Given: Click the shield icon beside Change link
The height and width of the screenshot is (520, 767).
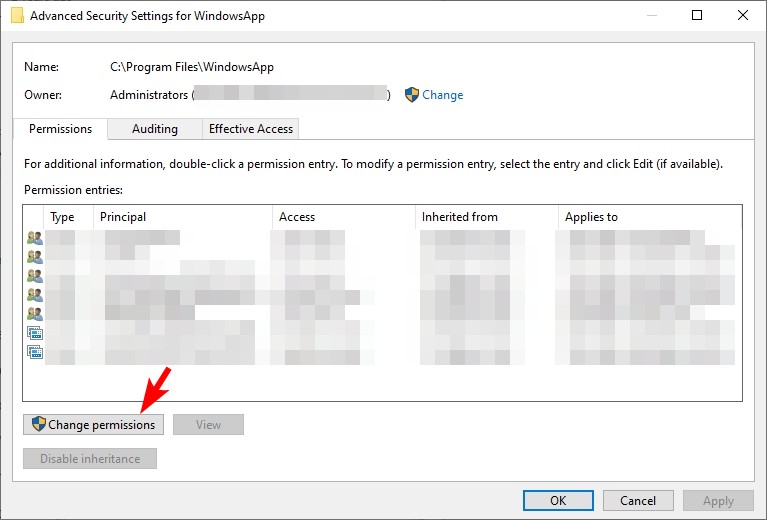Looking at the screenshot, I should pyautogui.click(x=412, y=95).
